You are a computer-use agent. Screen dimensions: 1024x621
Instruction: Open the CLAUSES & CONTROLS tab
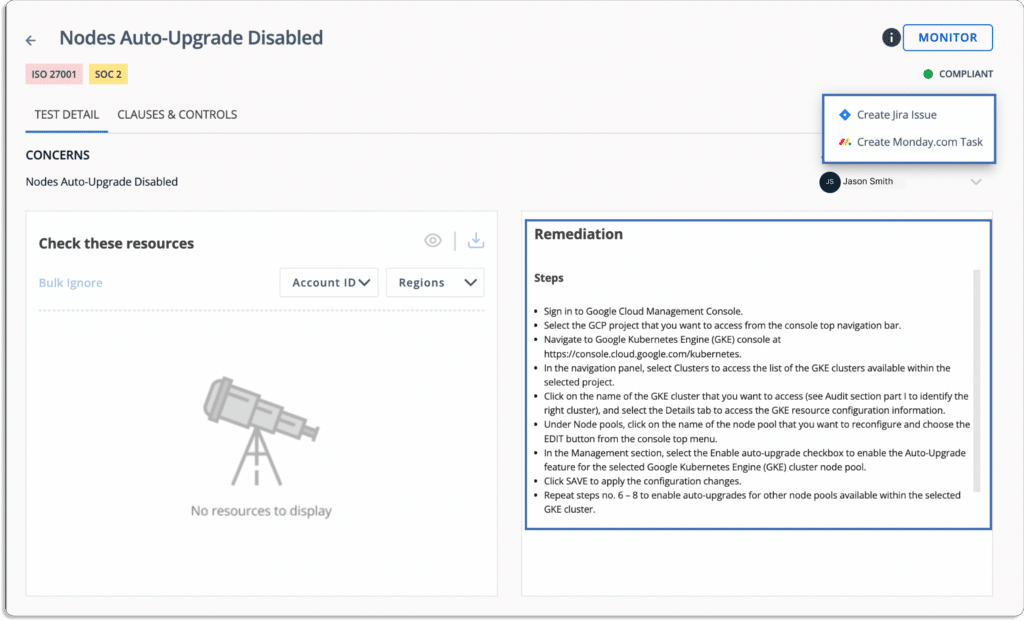pyautogui.click(x=177, y=115)
